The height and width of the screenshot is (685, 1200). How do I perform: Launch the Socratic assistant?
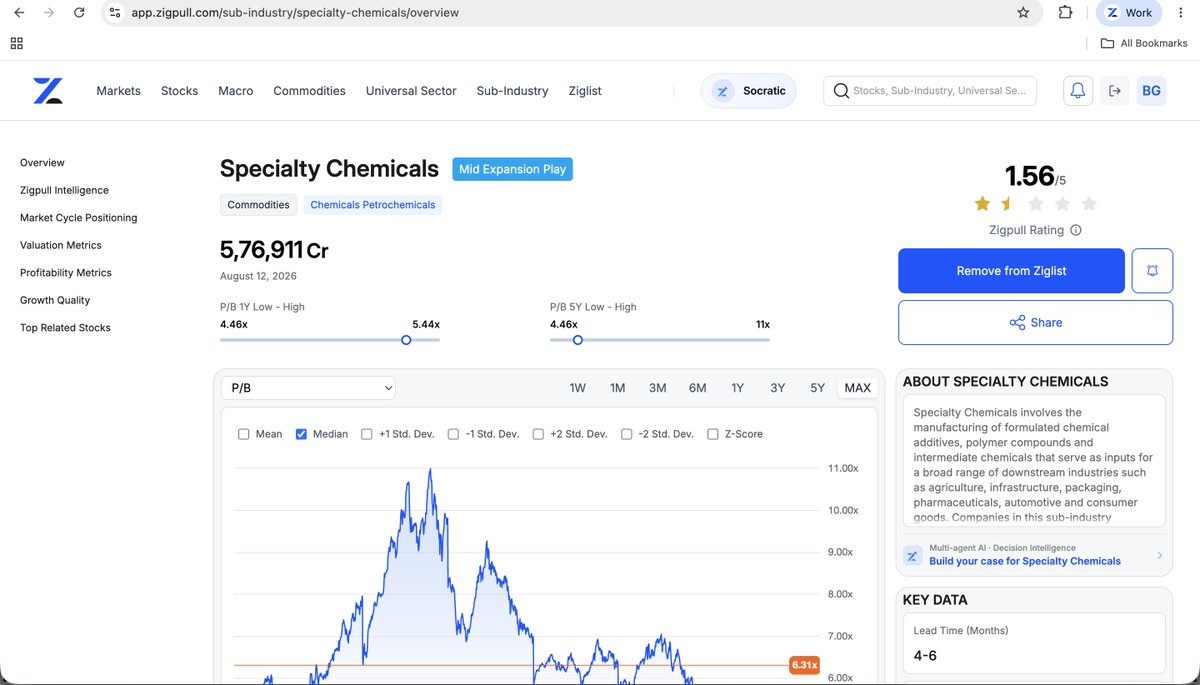coord(749,91)
